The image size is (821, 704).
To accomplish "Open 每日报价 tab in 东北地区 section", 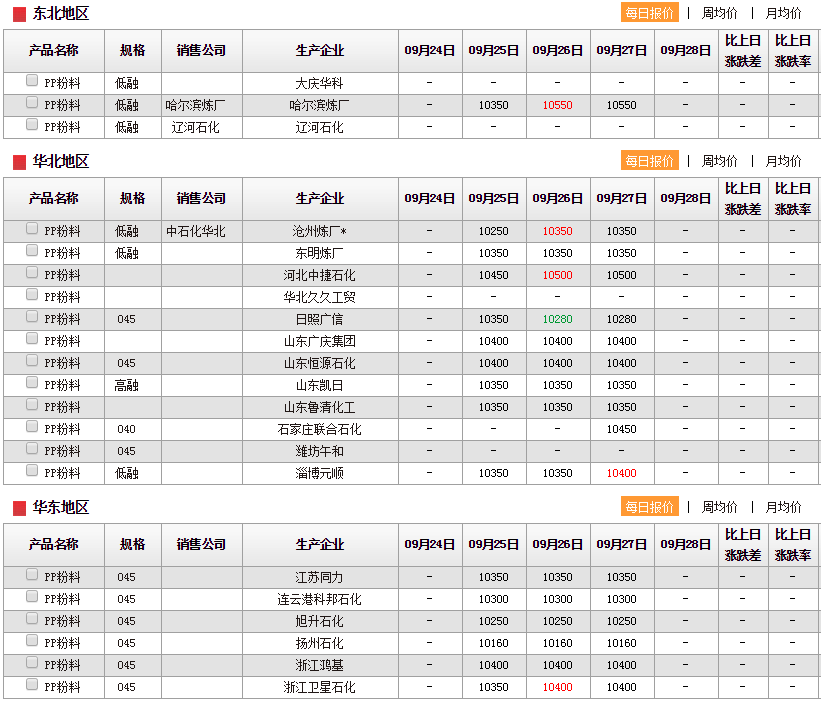I will tap(649, 13).
